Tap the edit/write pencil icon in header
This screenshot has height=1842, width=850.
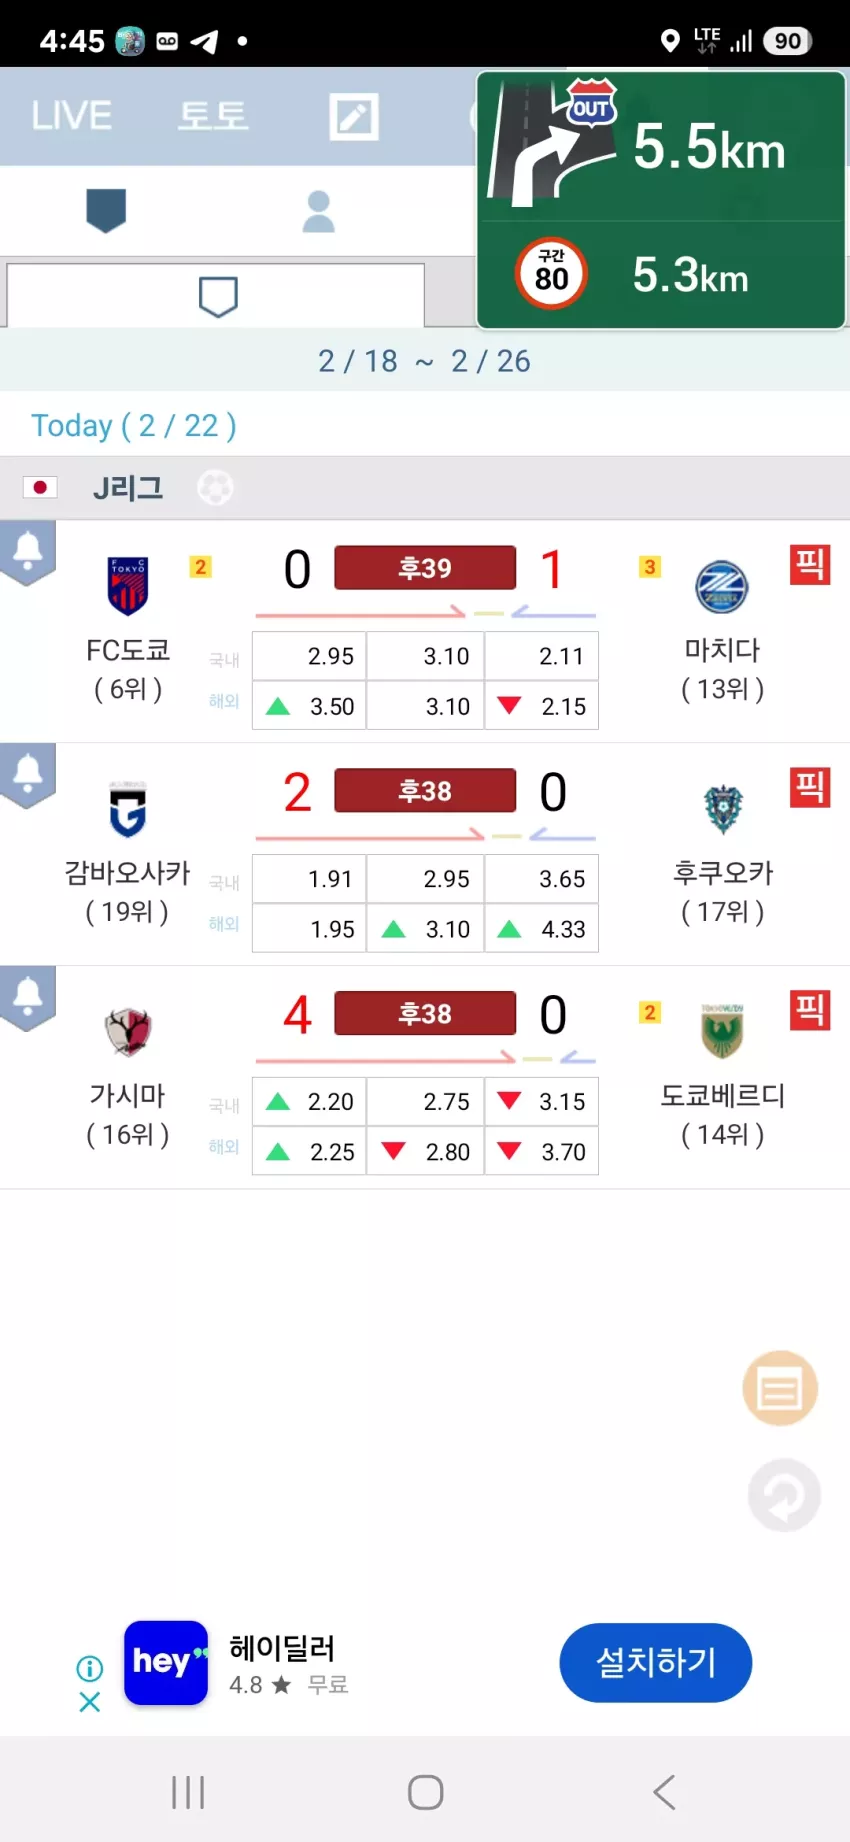tap(354, 117)
